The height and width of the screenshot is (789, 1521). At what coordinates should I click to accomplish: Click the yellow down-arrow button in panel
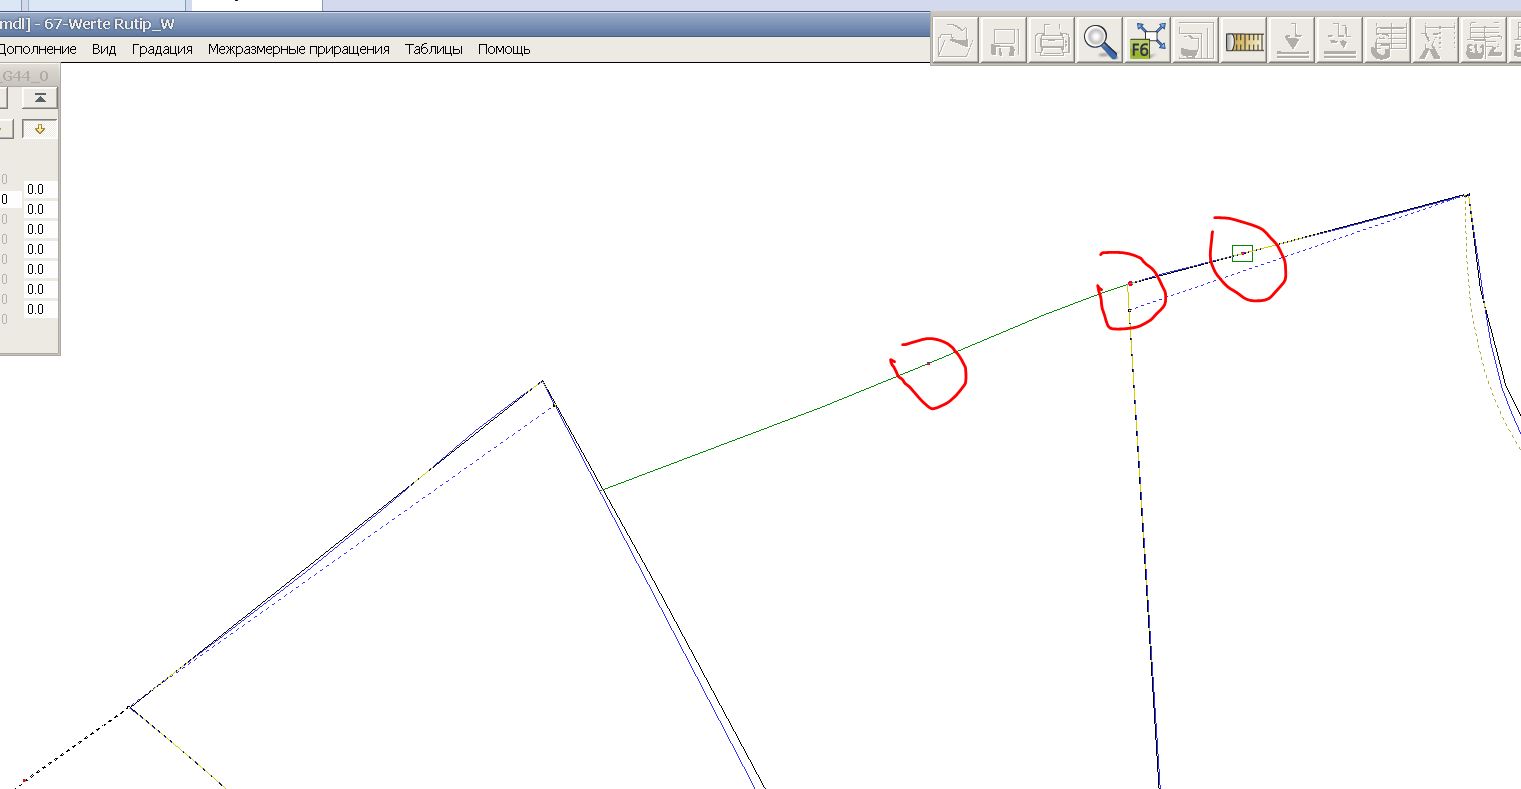(40, 129)
